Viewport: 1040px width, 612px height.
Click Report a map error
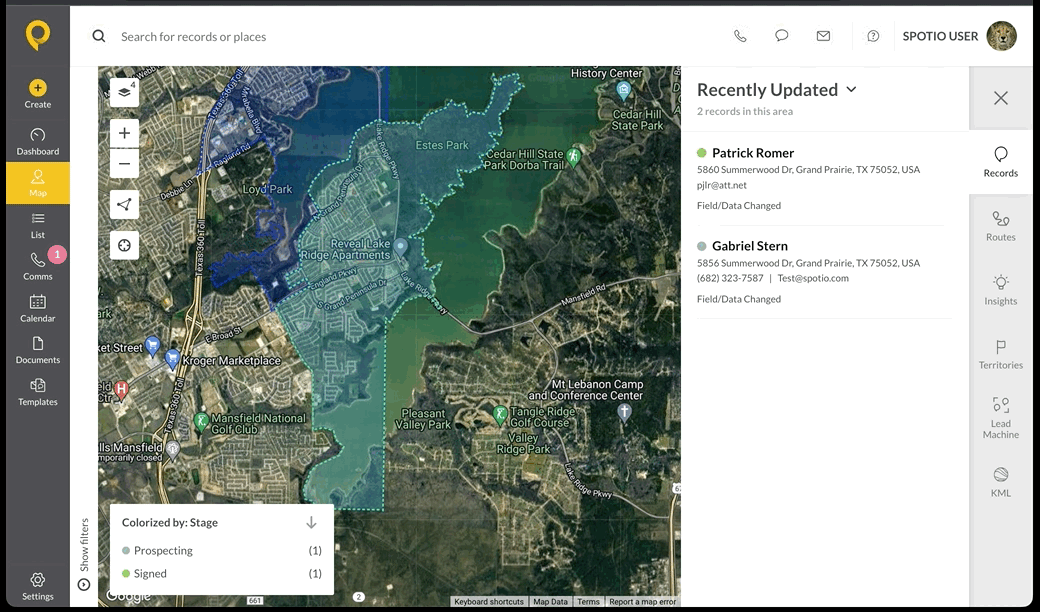tap(643, 601)
